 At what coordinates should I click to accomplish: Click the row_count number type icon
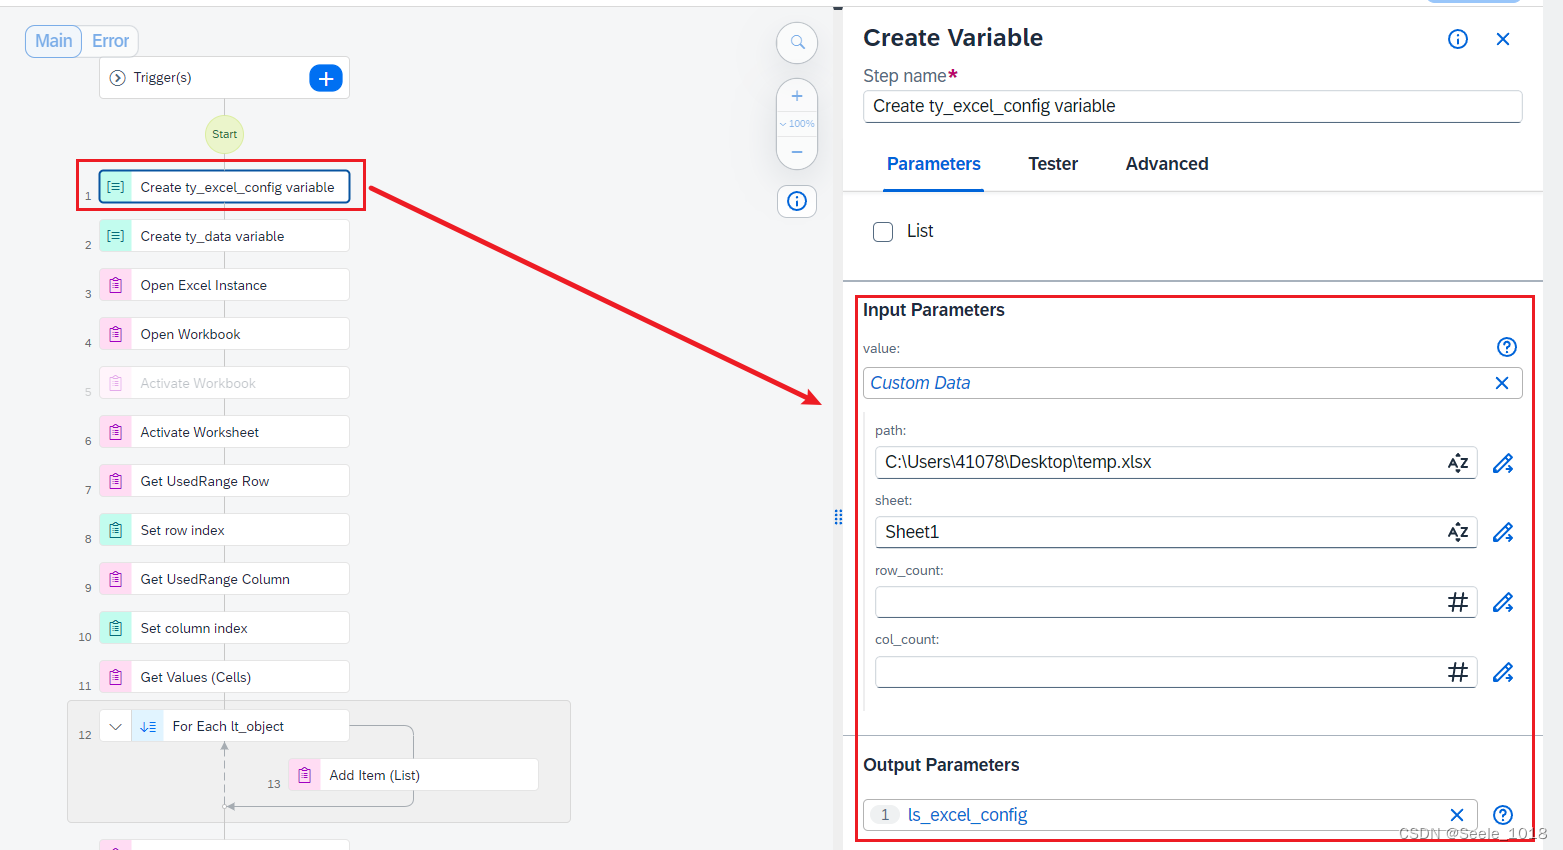click(x=1458, y=602)
